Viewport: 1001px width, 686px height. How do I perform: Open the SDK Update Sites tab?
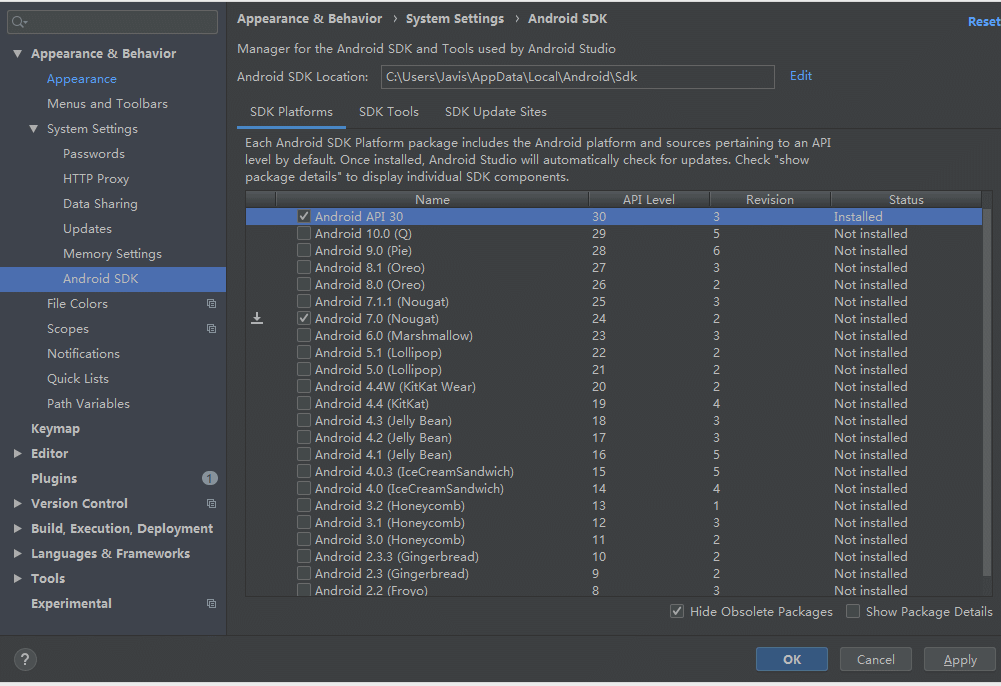[x=495, y=112]
